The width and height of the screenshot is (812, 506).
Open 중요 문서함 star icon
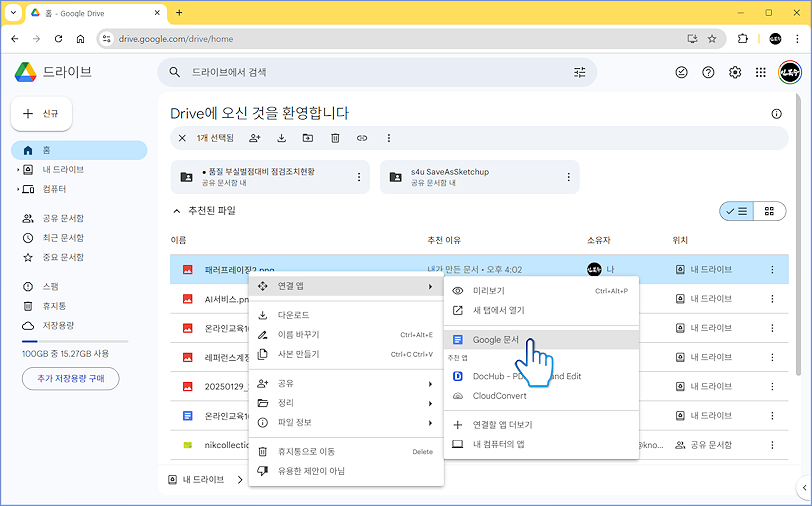28,257
